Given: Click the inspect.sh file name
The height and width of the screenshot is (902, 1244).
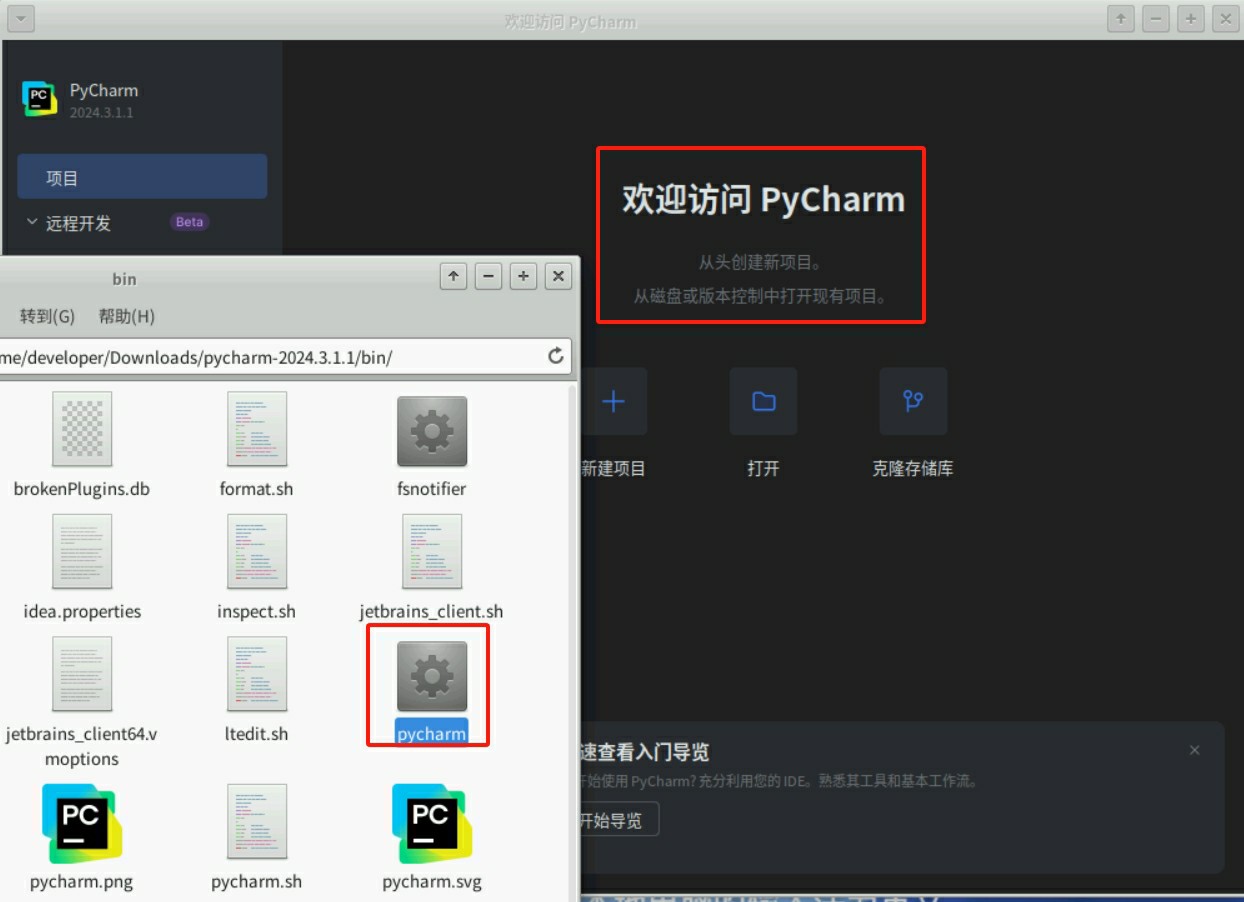Looking at the screenshot, I should [x=257, y=611].
